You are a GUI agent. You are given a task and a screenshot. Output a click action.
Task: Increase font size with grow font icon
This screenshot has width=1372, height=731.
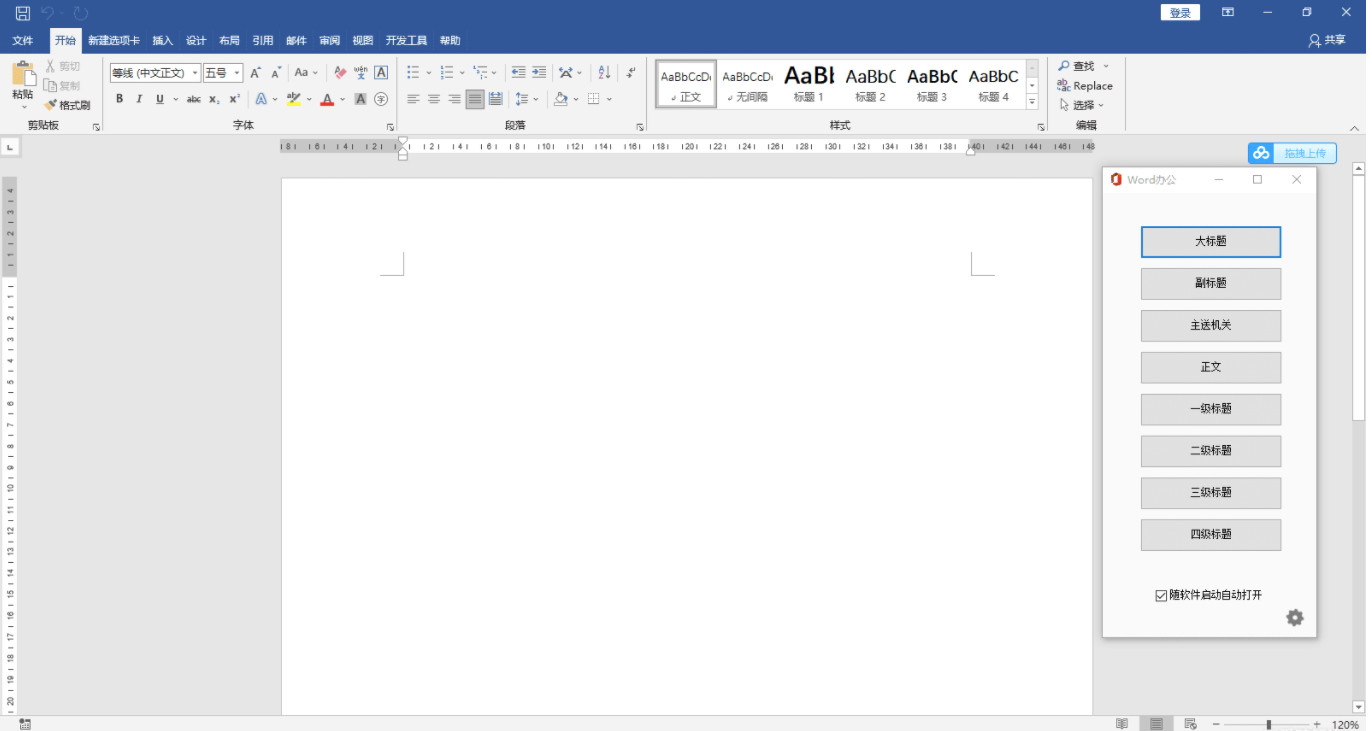coord(255,73)
